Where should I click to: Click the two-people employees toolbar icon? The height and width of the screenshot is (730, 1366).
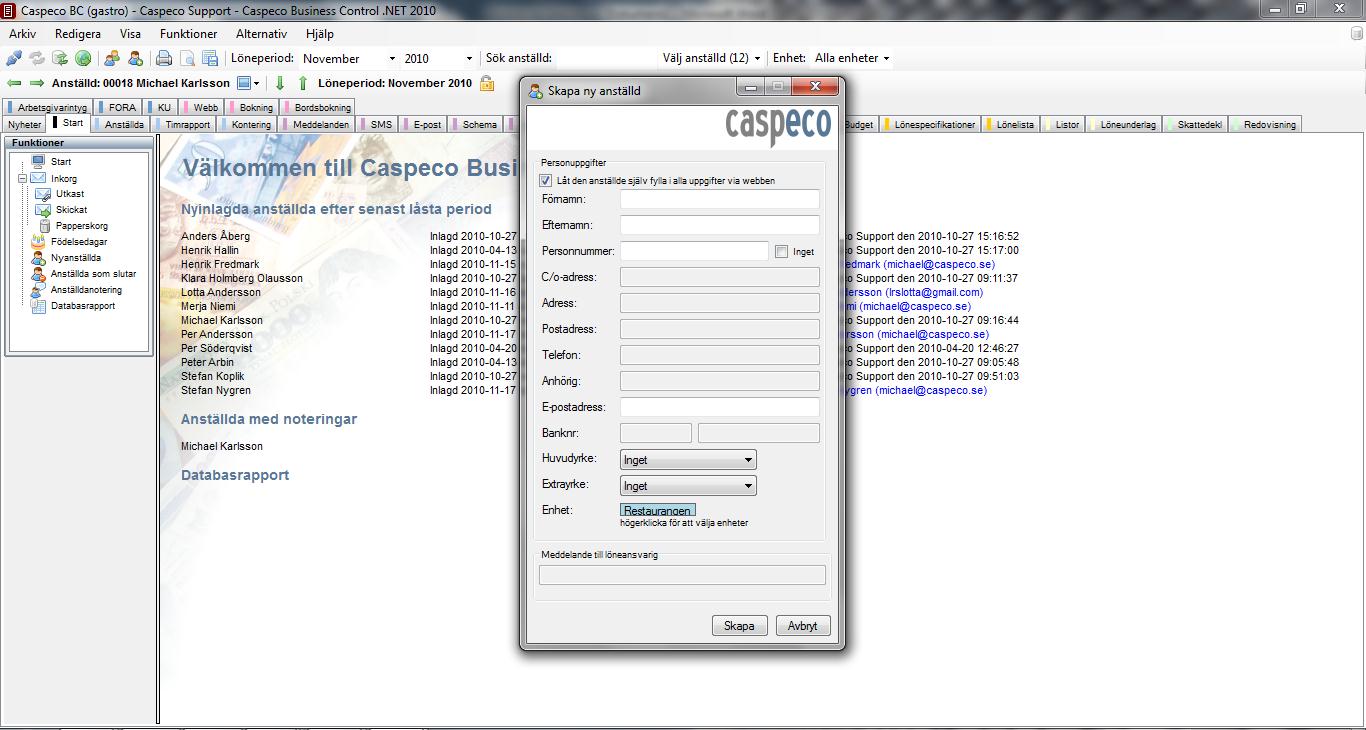[112, 58]
